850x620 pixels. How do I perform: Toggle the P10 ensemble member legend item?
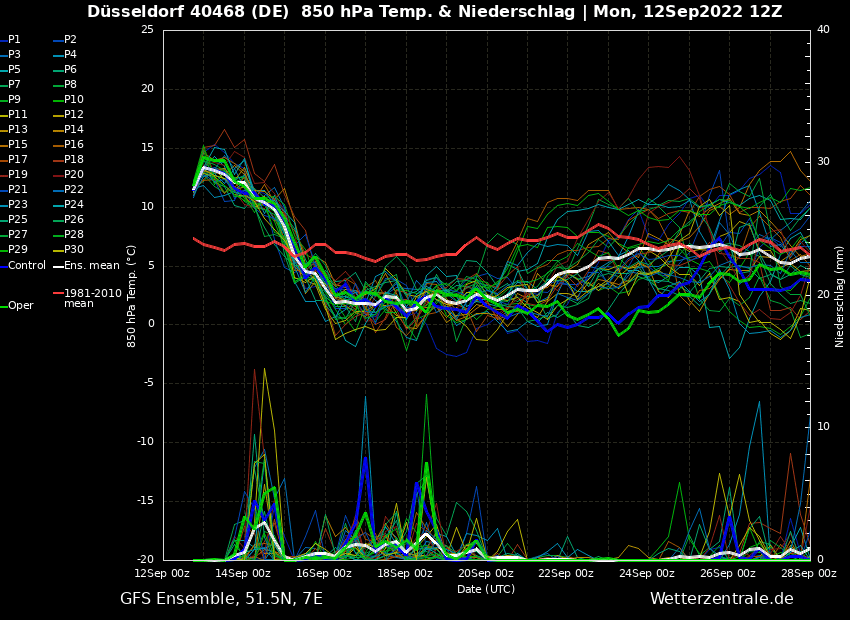(x=74, y=99)
